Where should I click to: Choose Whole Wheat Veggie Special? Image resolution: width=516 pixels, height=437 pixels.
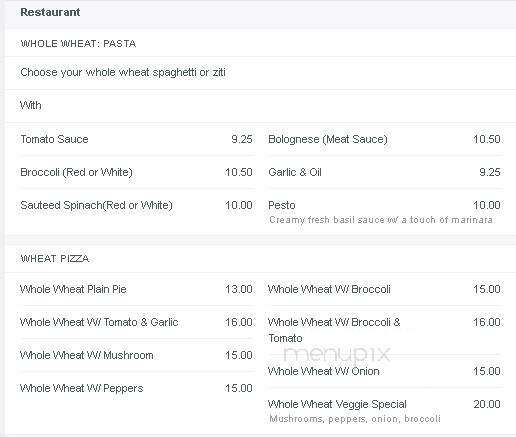click(337, 404)
